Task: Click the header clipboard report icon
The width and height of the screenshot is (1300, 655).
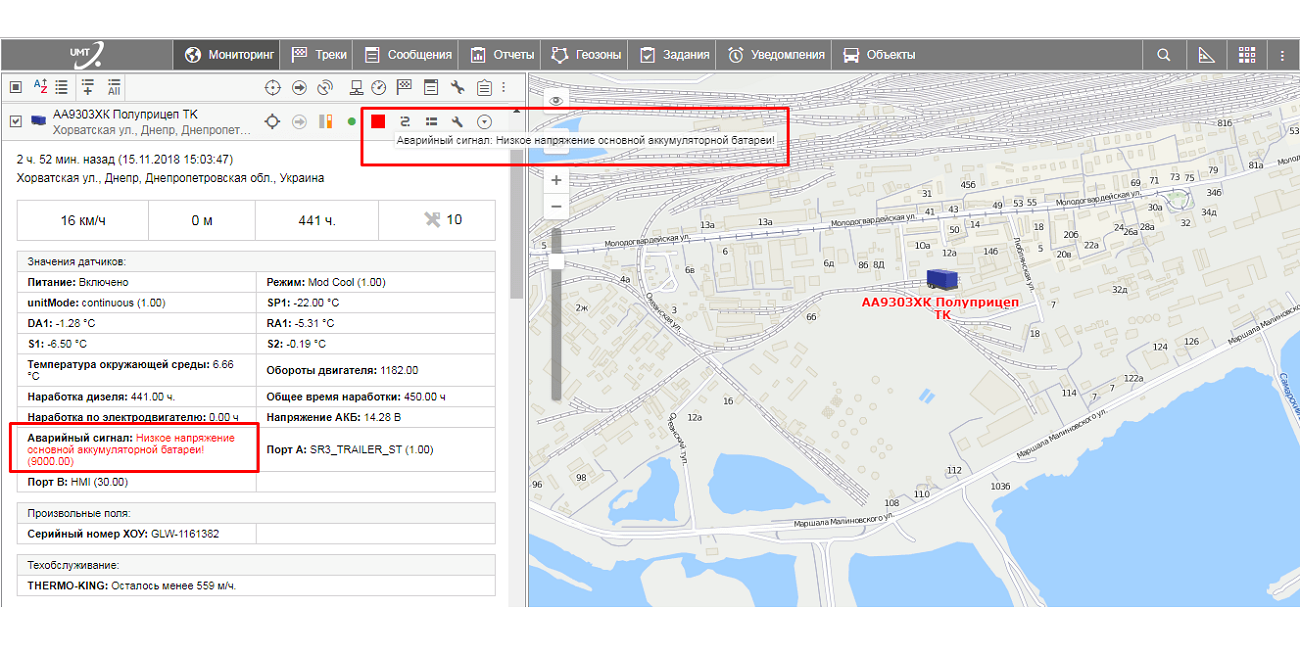Action: coord(484,87)
